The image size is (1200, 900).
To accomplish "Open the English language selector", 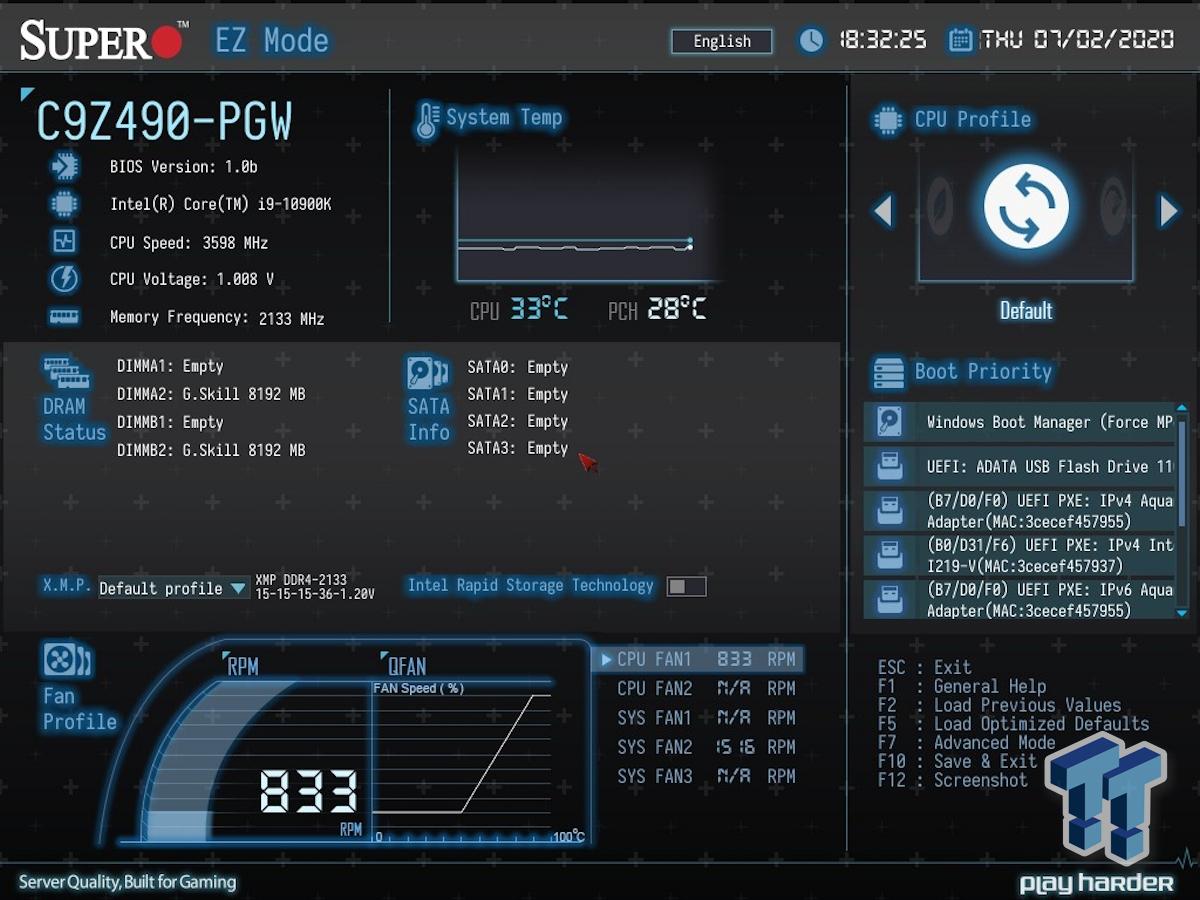I will (x=722, y=41).
